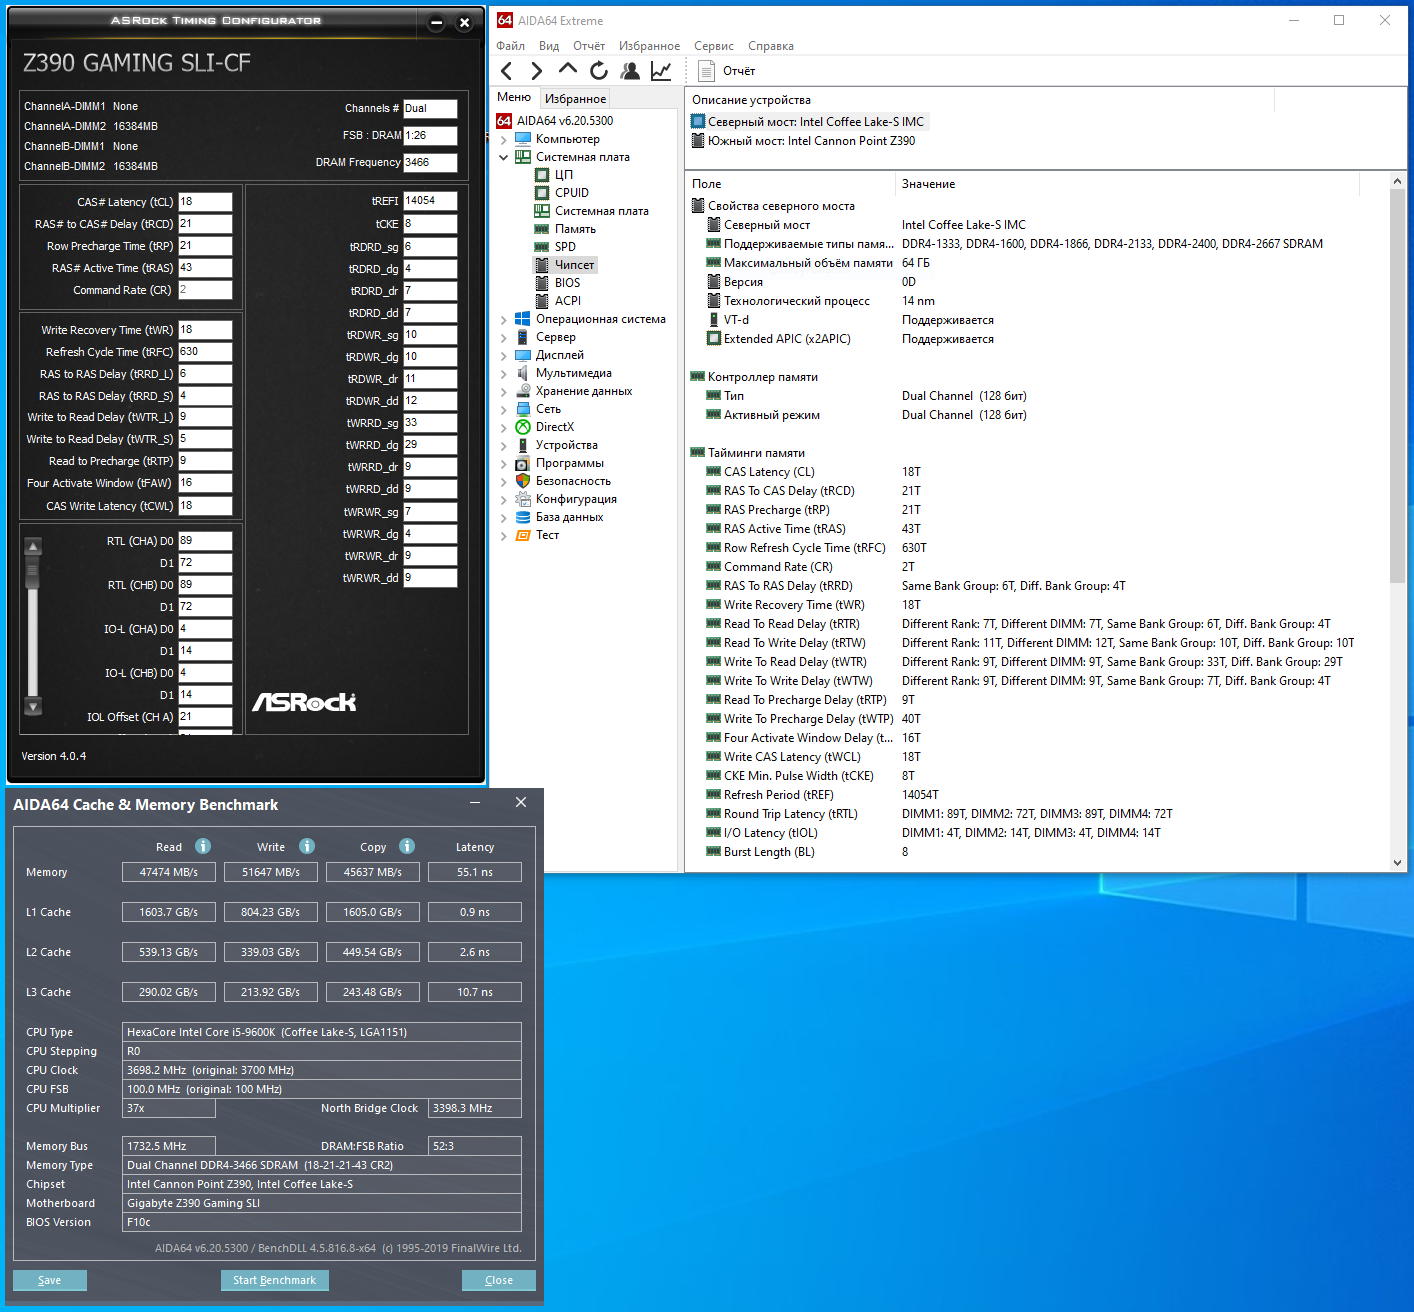Image resolution: width=1414 pixels, height=1312 pixels.
Task: Open the Вид menu
Action: coord(549,46)
